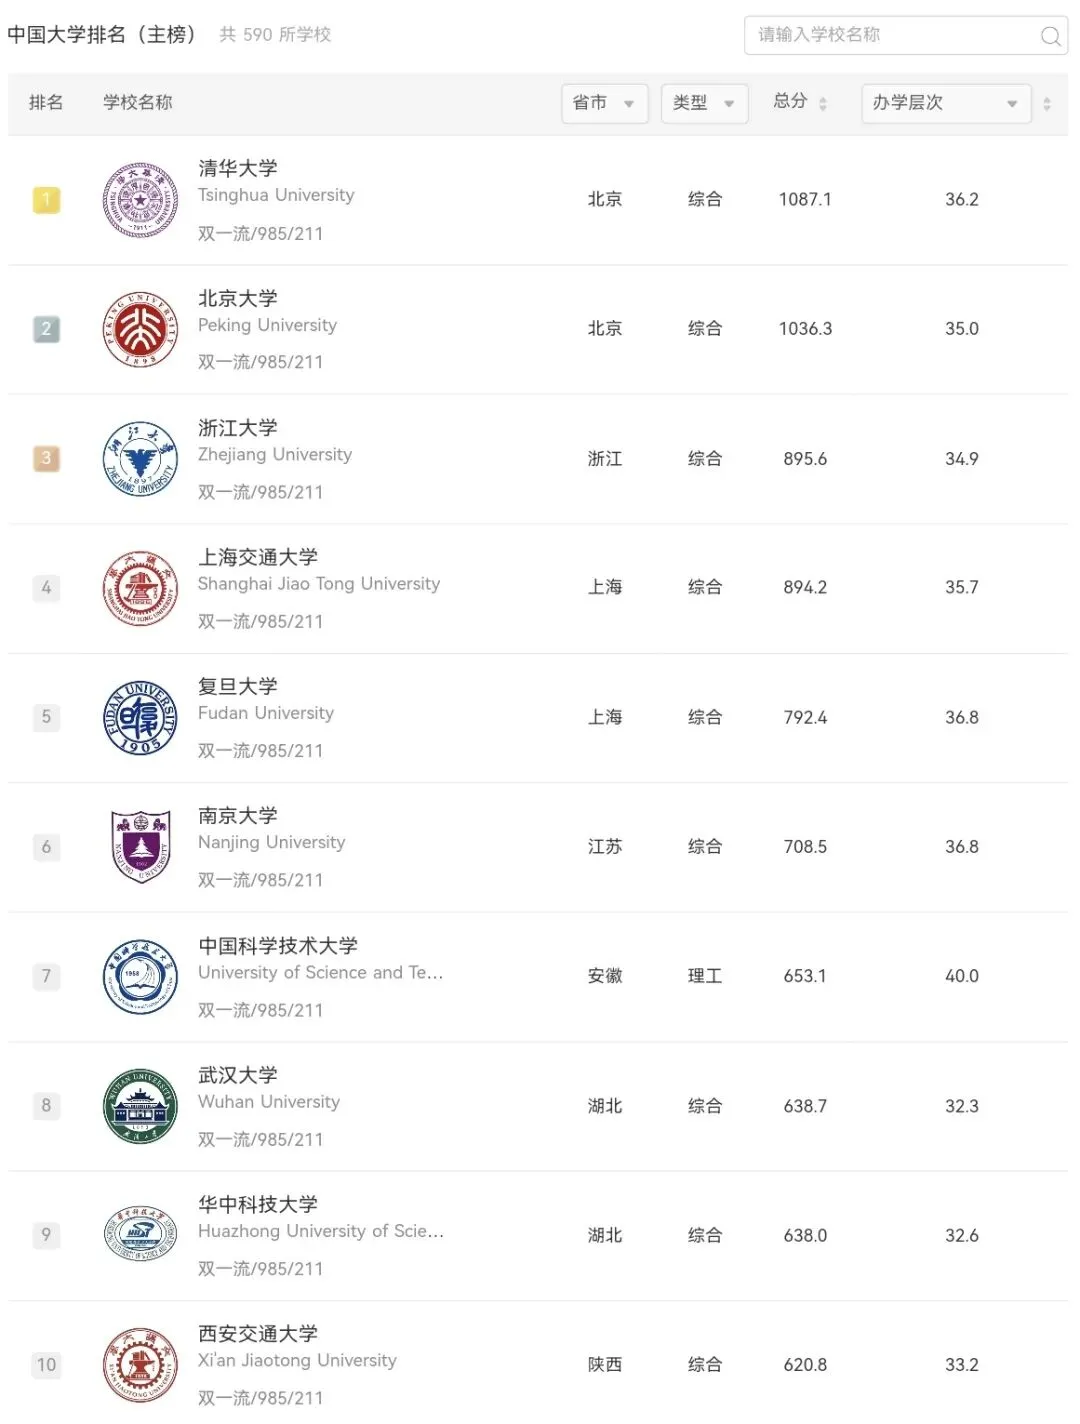Click the 学校名称 column header
Screen dimensions: 1080x1424
tap(138, 102)
